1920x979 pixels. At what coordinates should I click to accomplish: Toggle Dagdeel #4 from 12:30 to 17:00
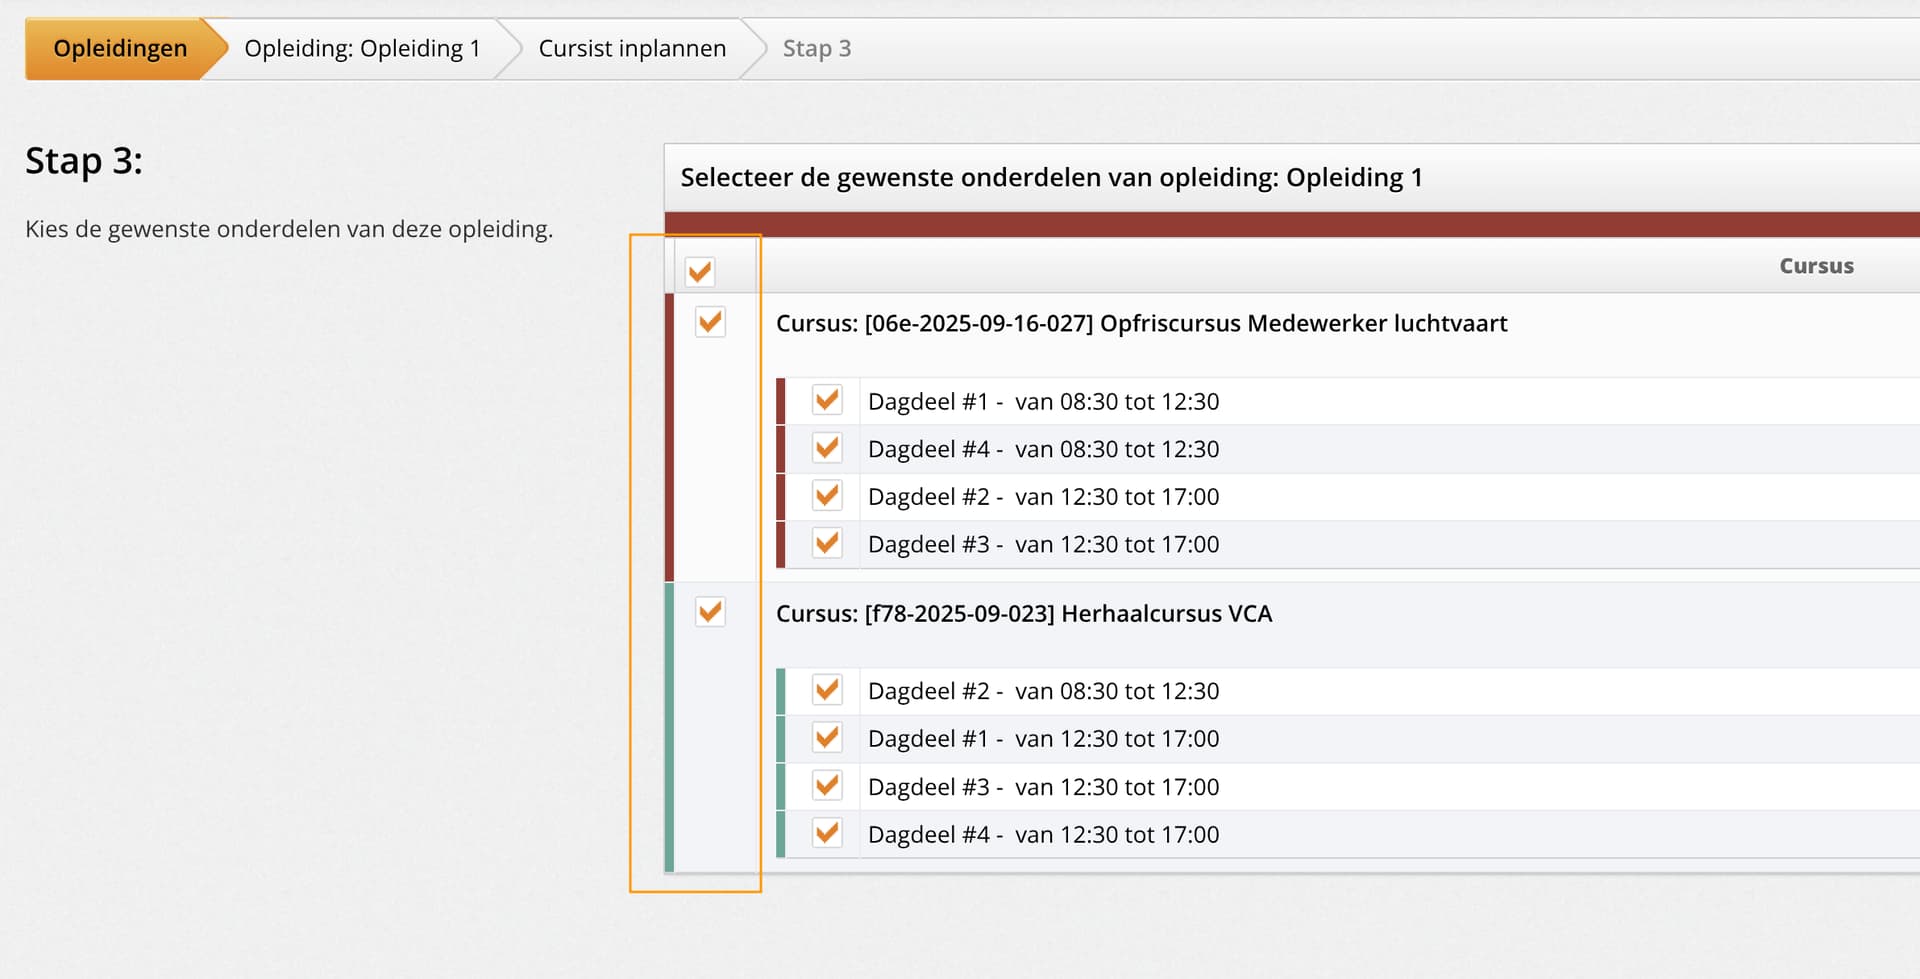pyautogui.click(x=827, y=833)
